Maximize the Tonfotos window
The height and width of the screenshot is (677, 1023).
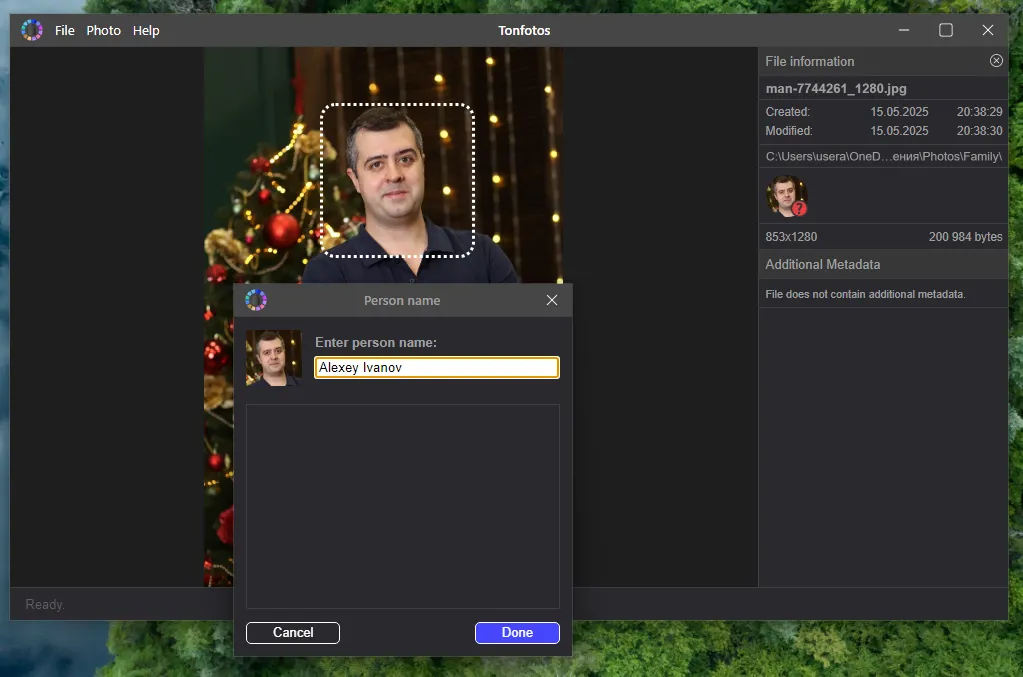(946, 31)
